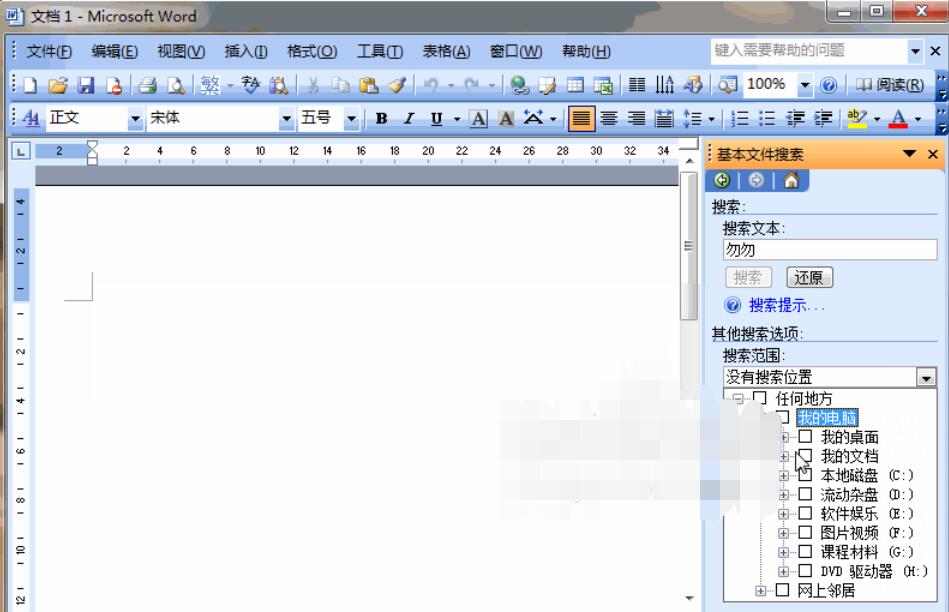Expand the 我的电脑 tree node

[x=766, y=416]
